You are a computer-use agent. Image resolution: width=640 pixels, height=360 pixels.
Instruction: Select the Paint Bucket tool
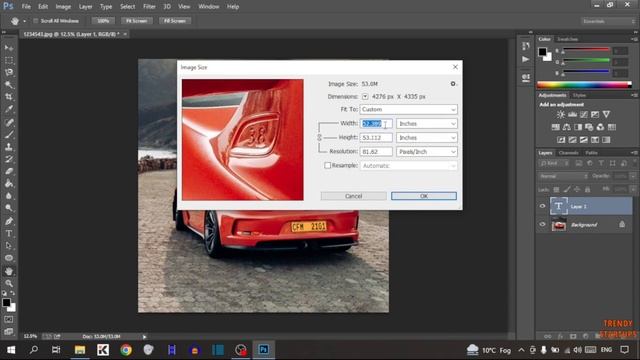pyautogui.click(x=9, y=184)
